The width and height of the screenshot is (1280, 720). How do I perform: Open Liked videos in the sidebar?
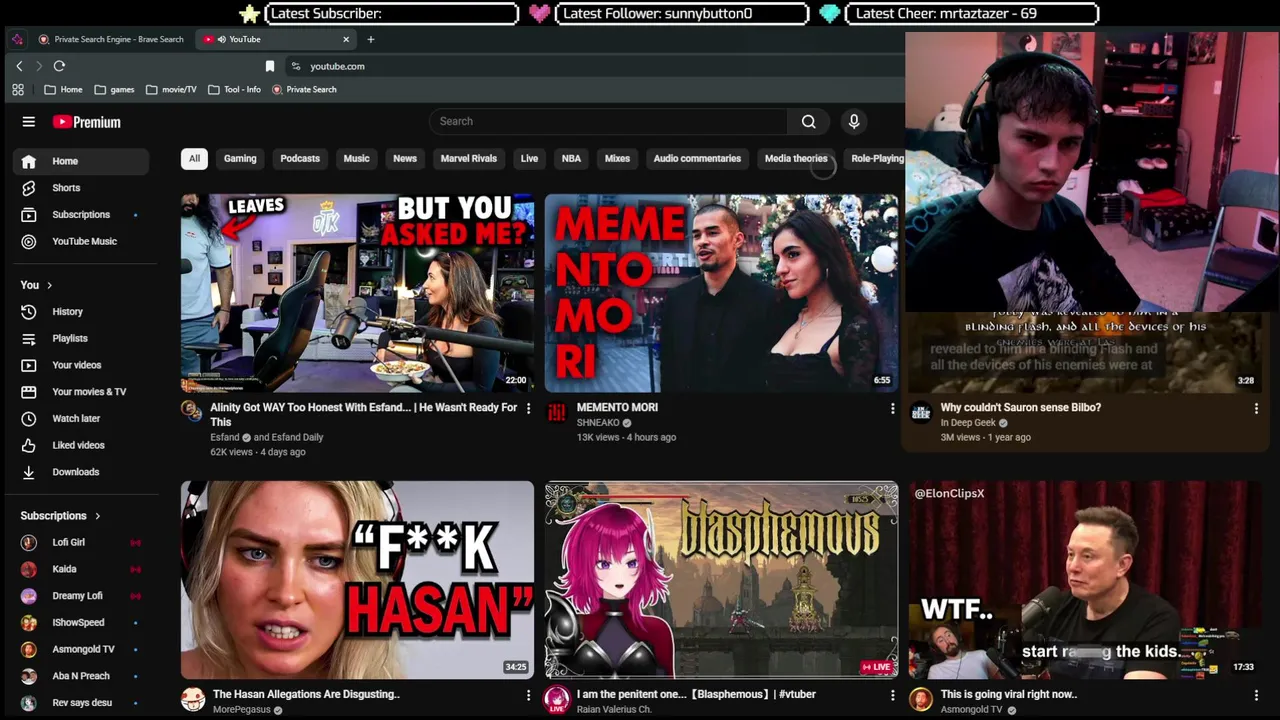[x=80, y=445]
